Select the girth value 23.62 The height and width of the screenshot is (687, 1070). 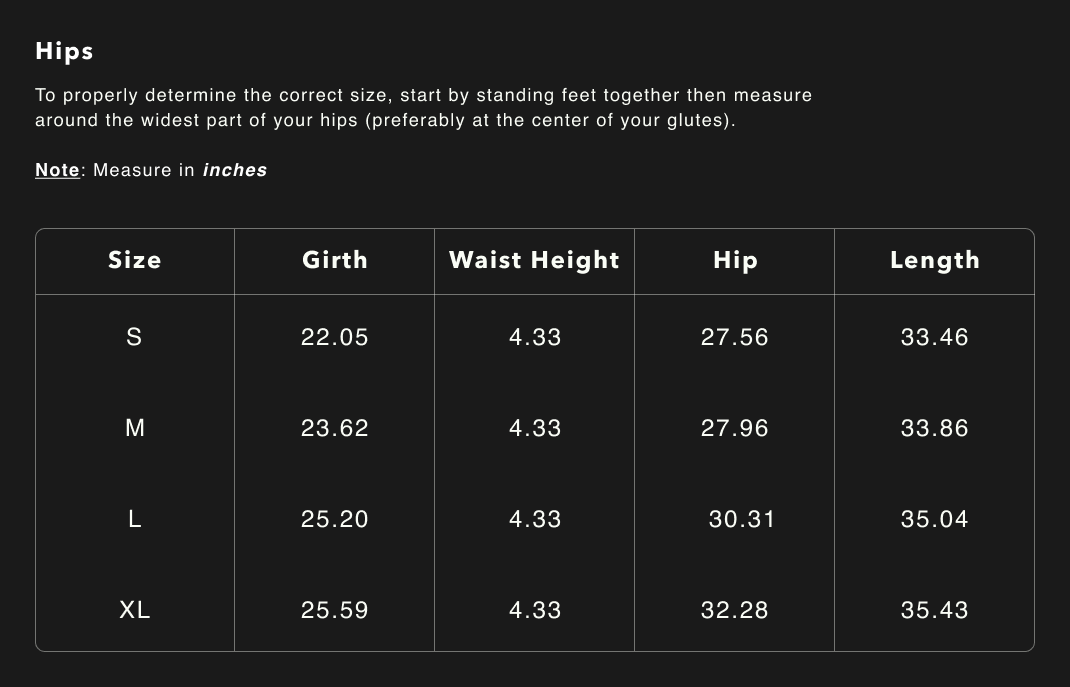[335, 428]
